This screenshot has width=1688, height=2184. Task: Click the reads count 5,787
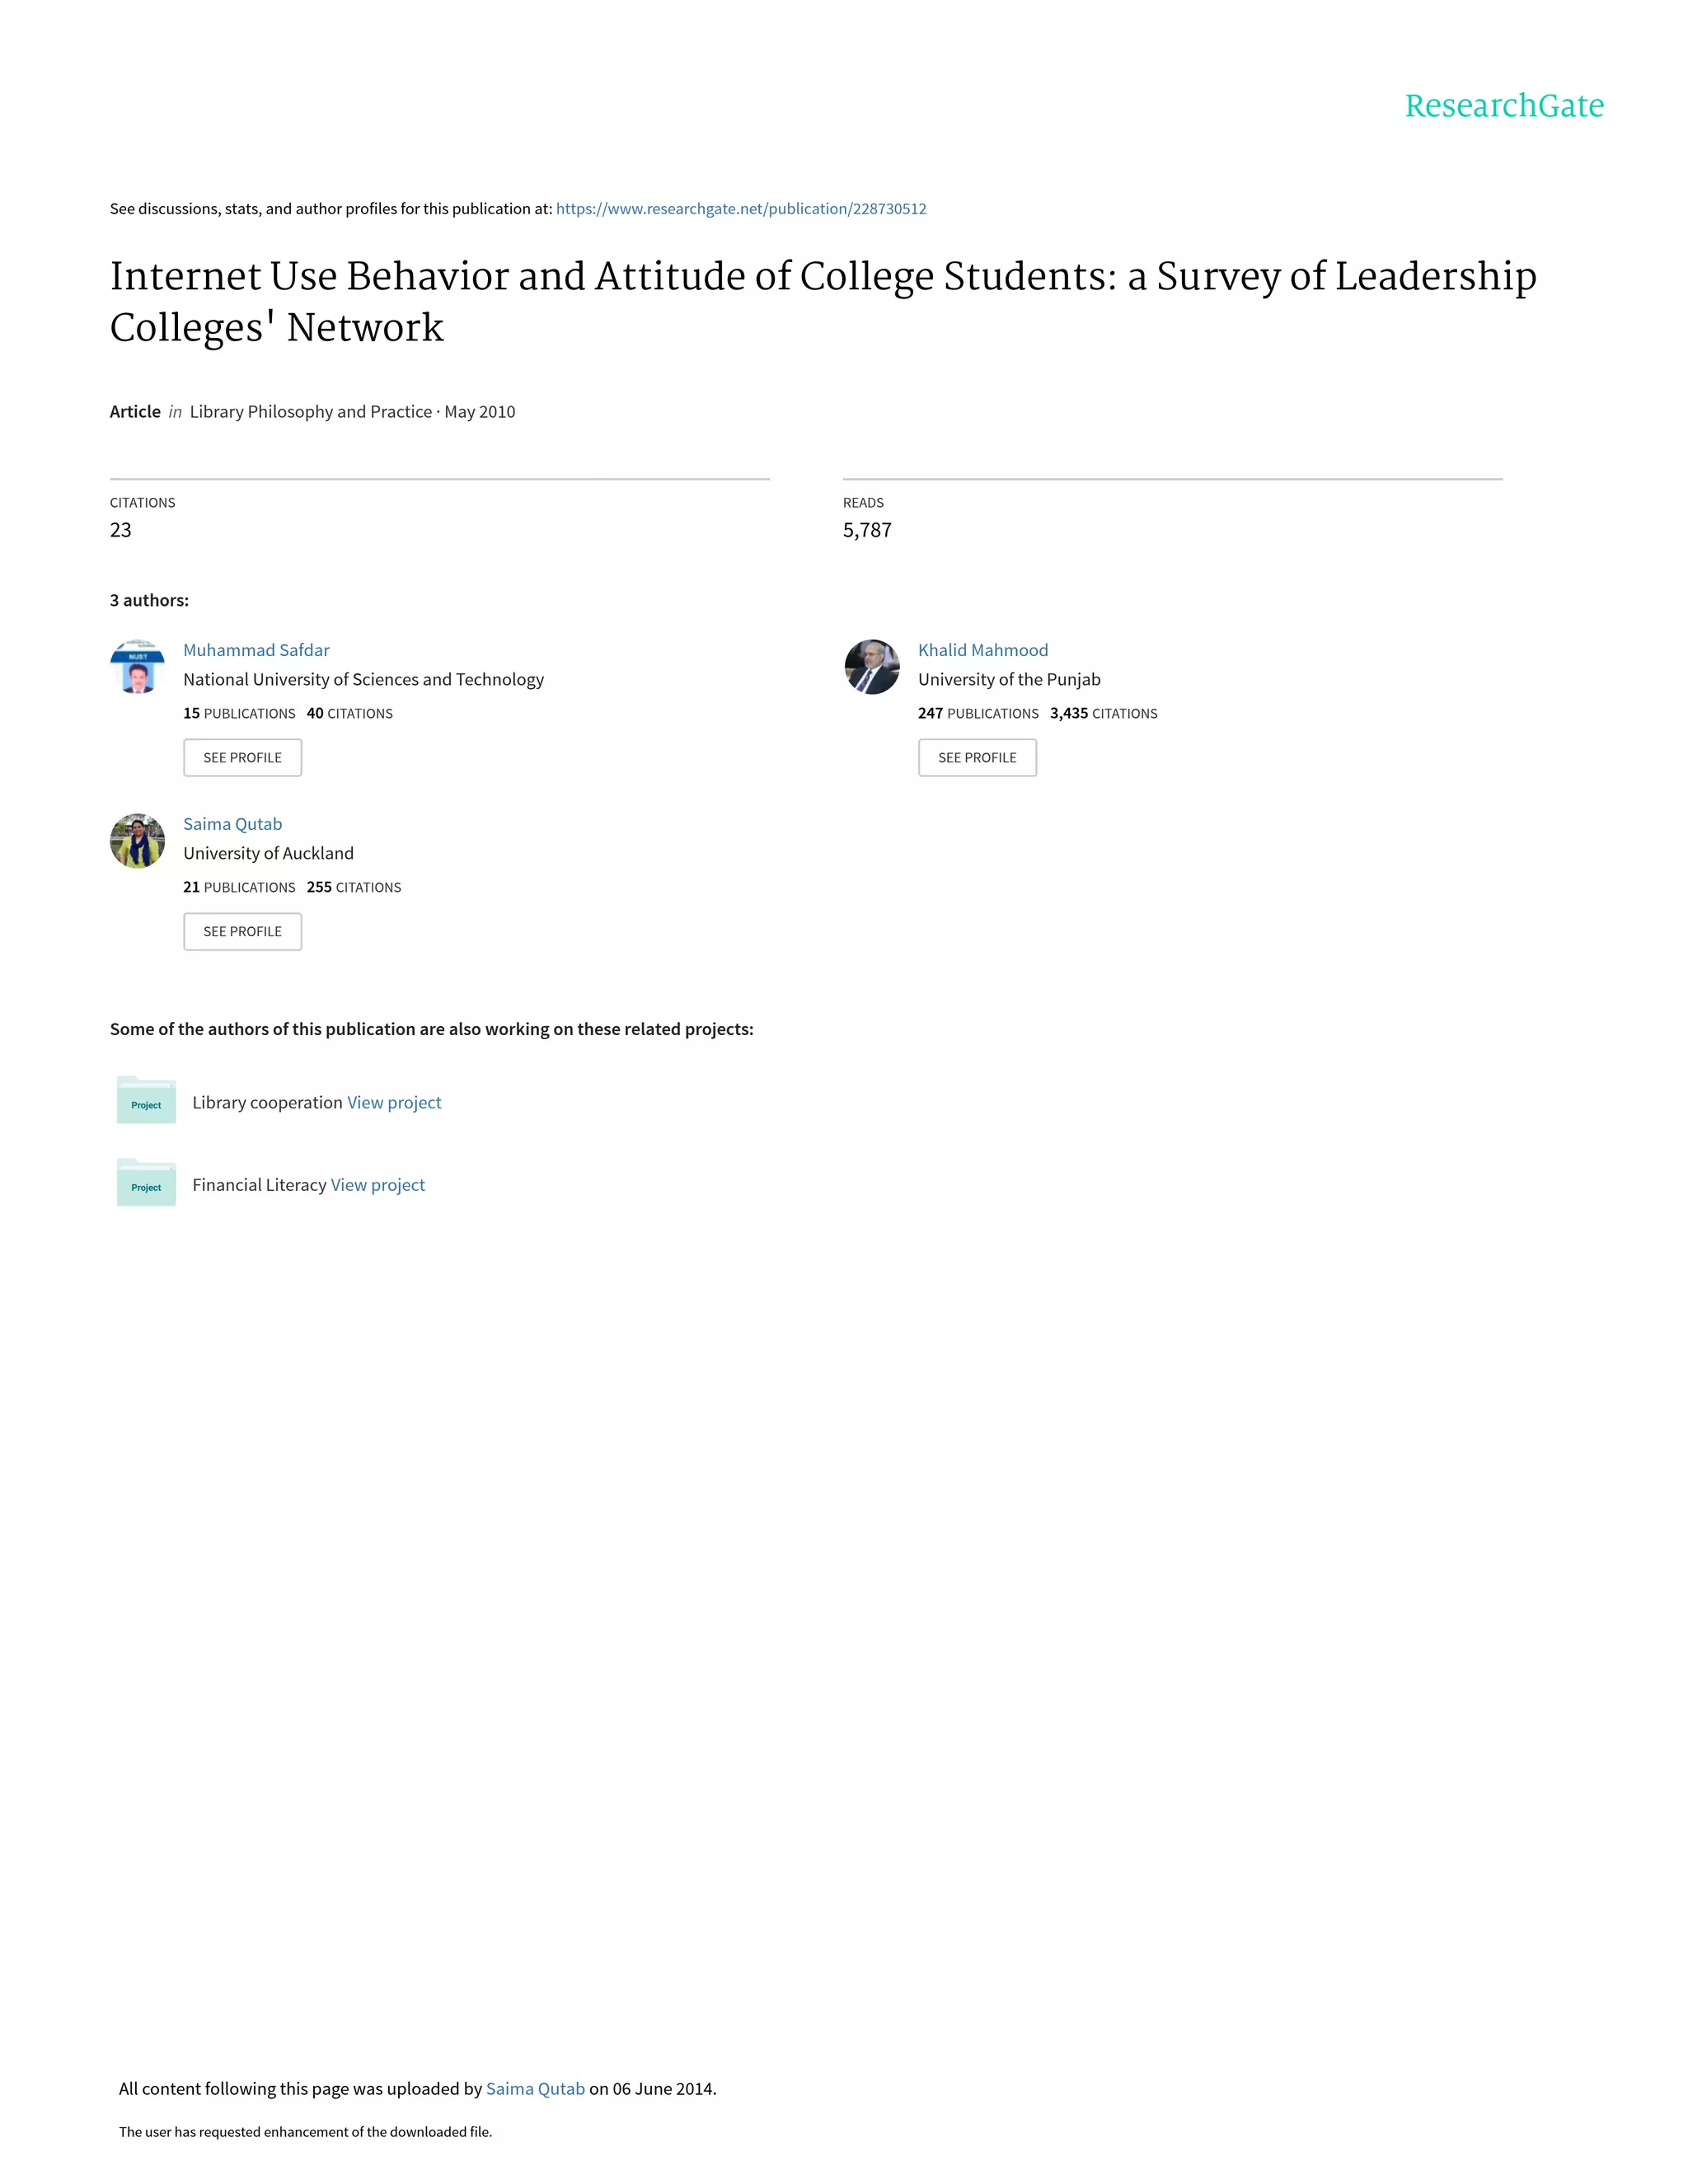coord(867,530)
